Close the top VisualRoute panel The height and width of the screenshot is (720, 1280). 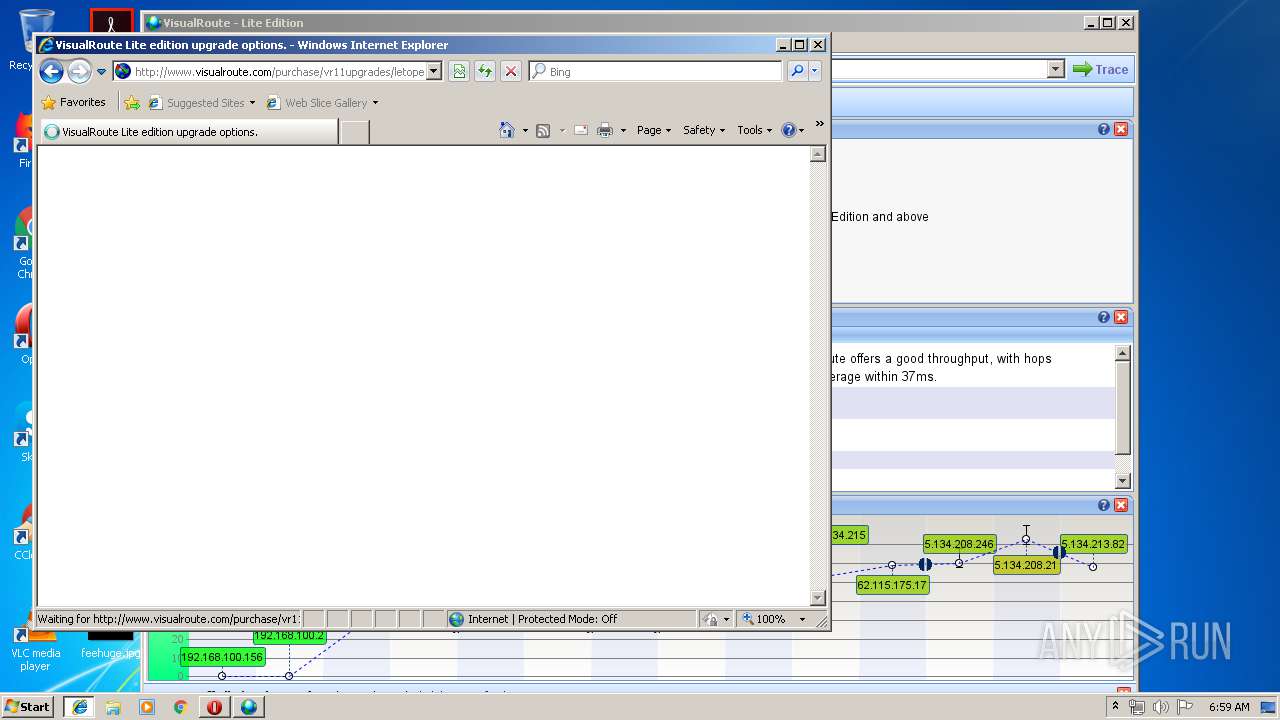click(x=1121, y=129)
